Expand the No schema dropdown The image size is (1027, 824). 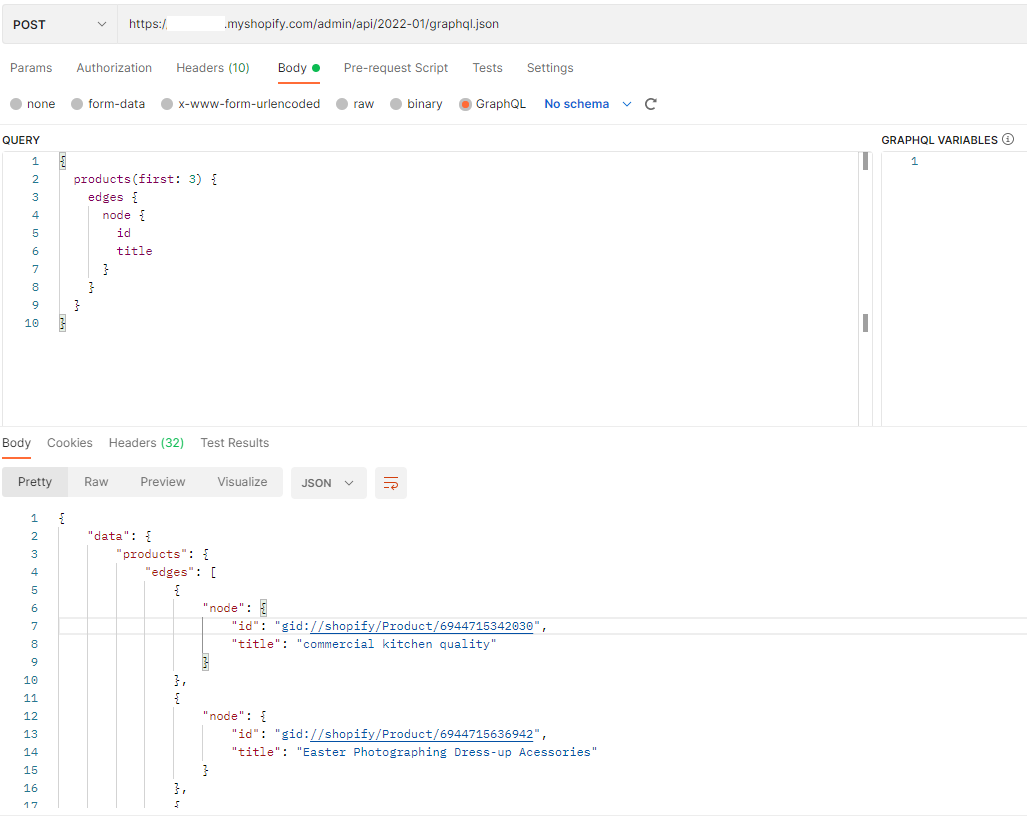(x=588, y=104)
